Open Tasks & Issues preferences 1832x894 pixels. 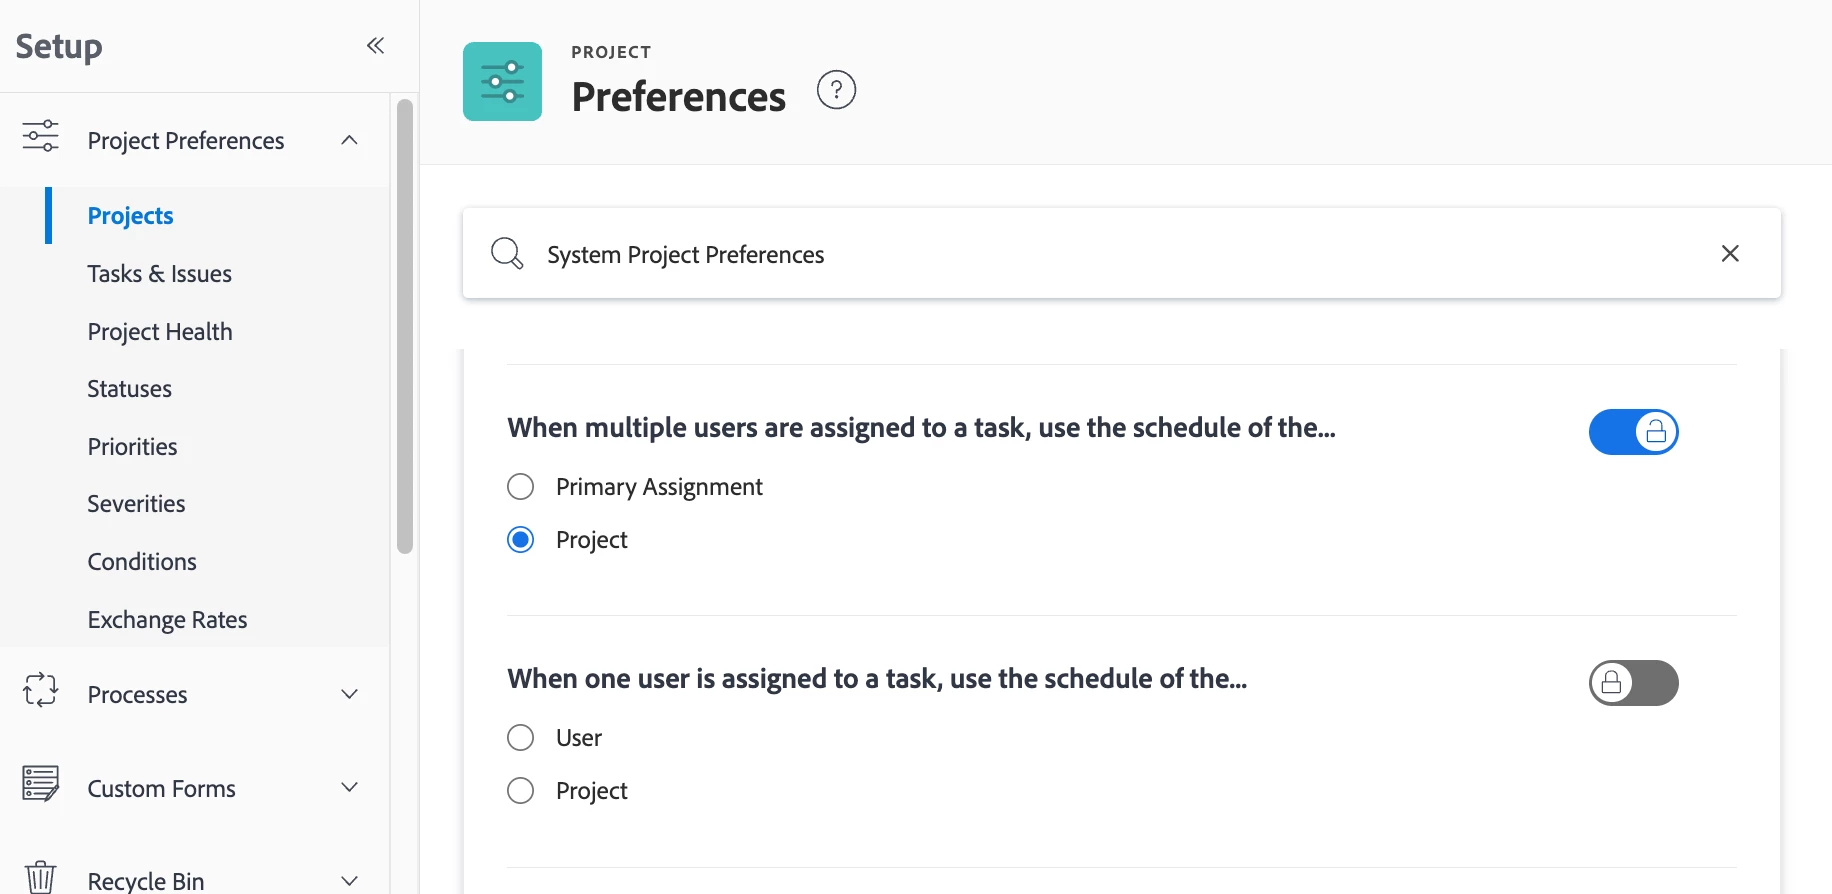[x=160, y=274]
